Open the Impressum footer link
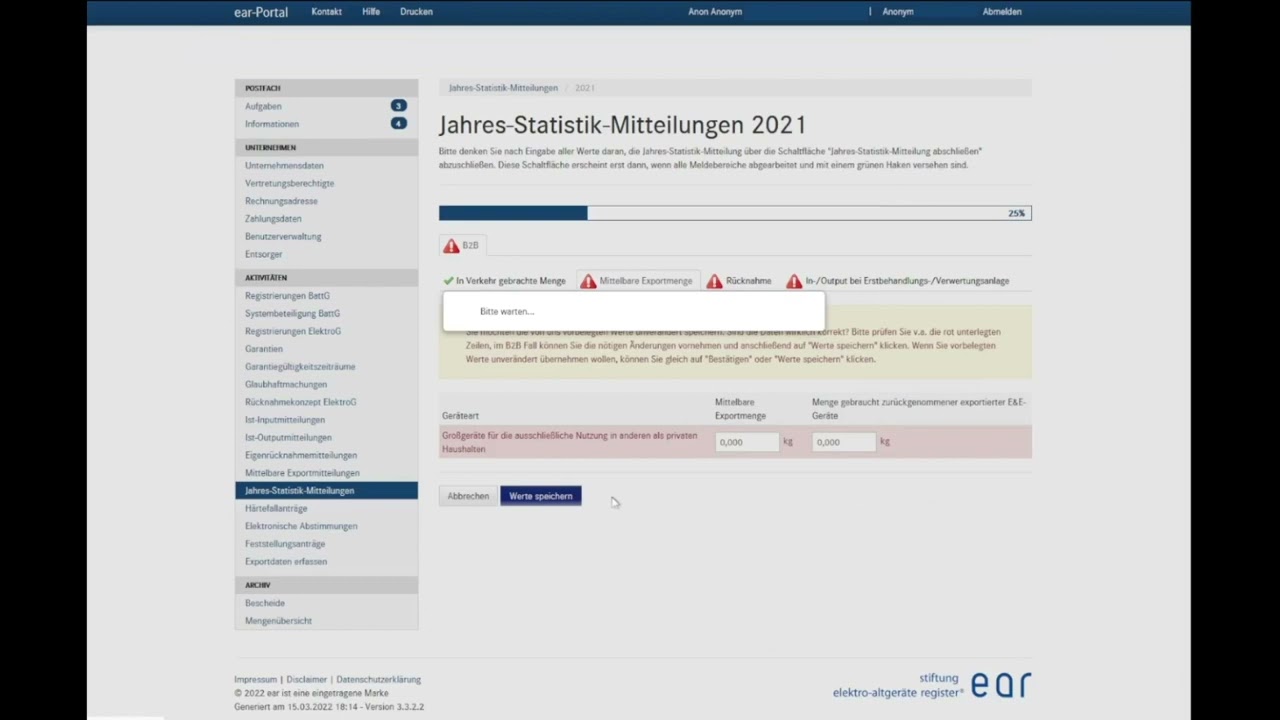 (255, 680)
